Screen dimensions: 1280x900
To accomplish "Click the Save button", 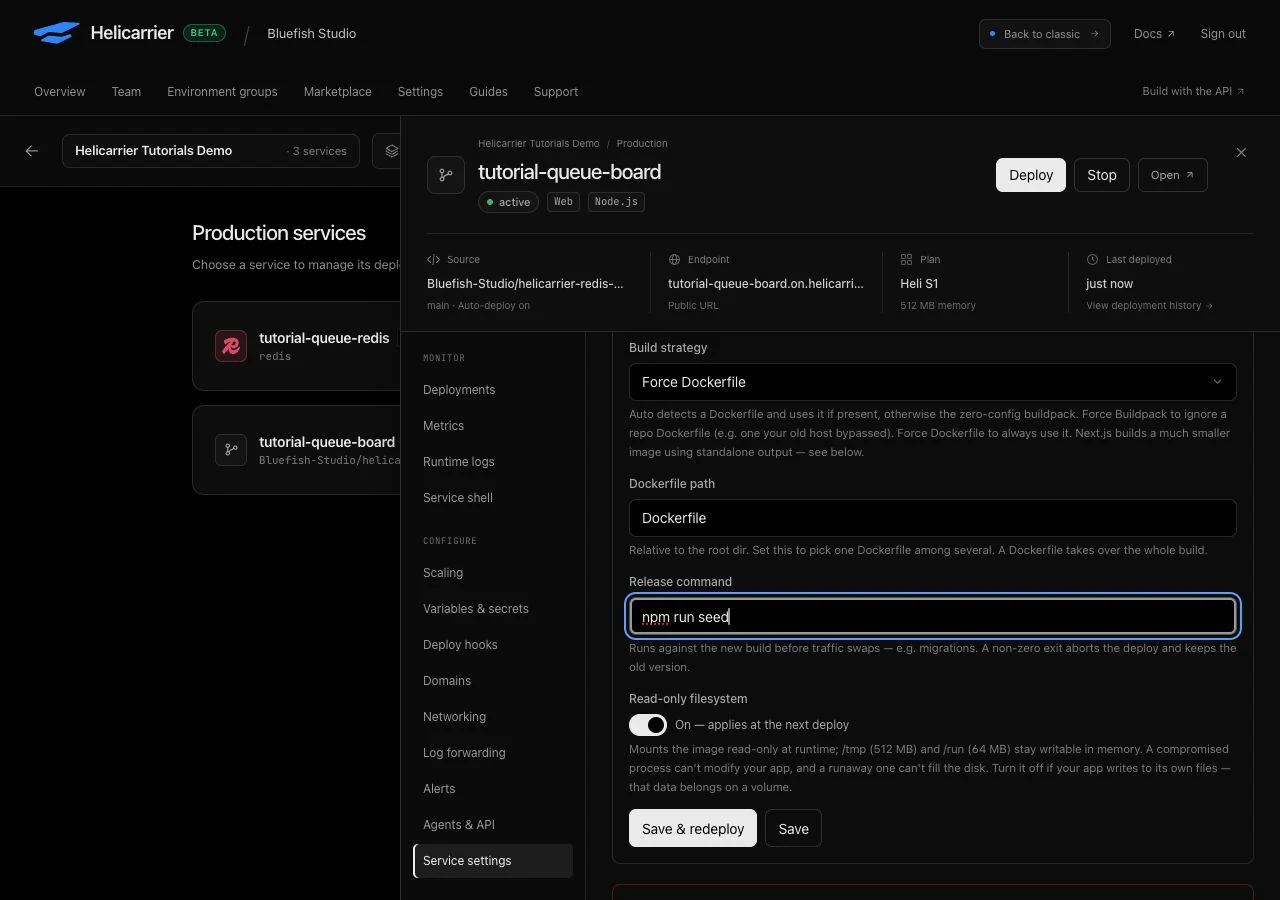I will click(x=793, y=828).
